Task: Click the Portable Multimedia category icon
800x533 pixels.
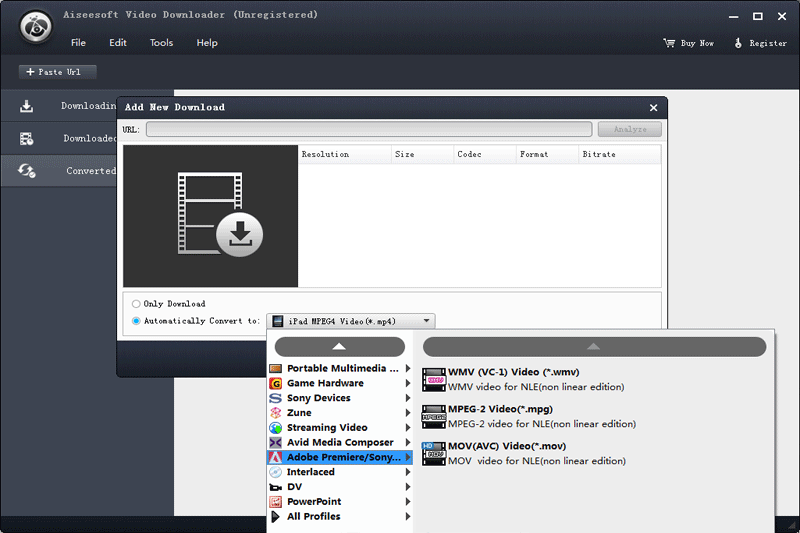Action: [276, 368]
